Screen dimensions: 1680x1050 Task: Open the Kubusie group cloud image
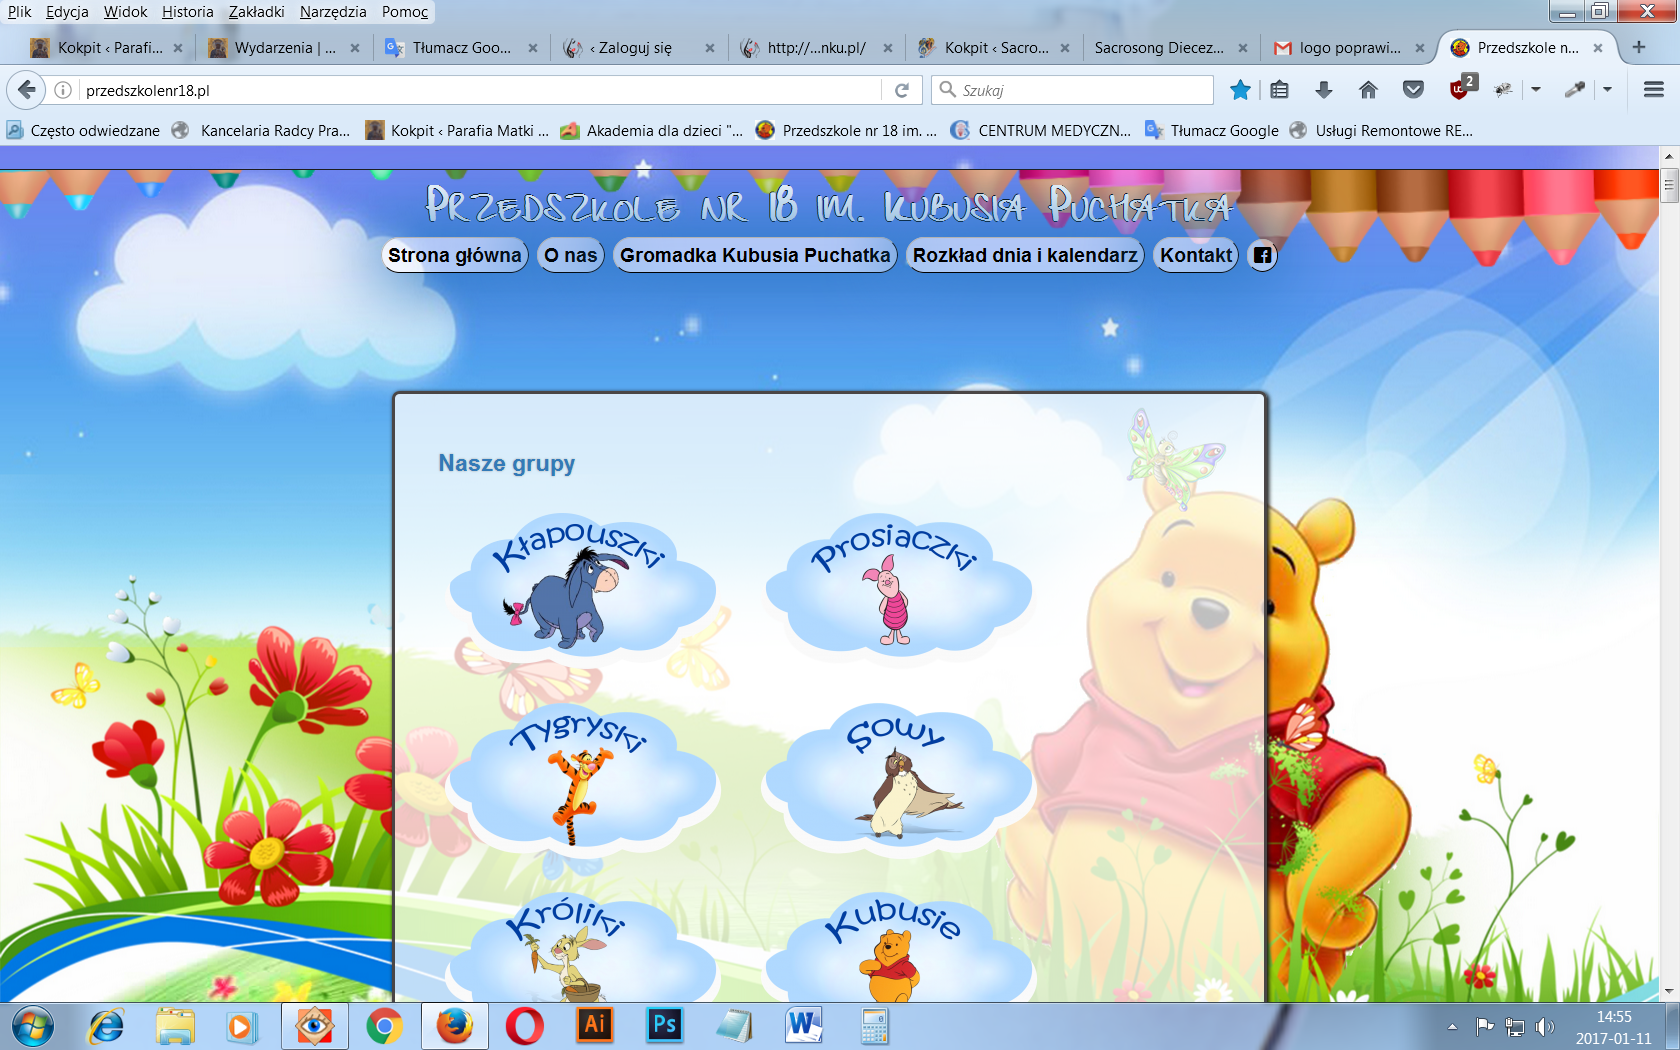[897, 948]
